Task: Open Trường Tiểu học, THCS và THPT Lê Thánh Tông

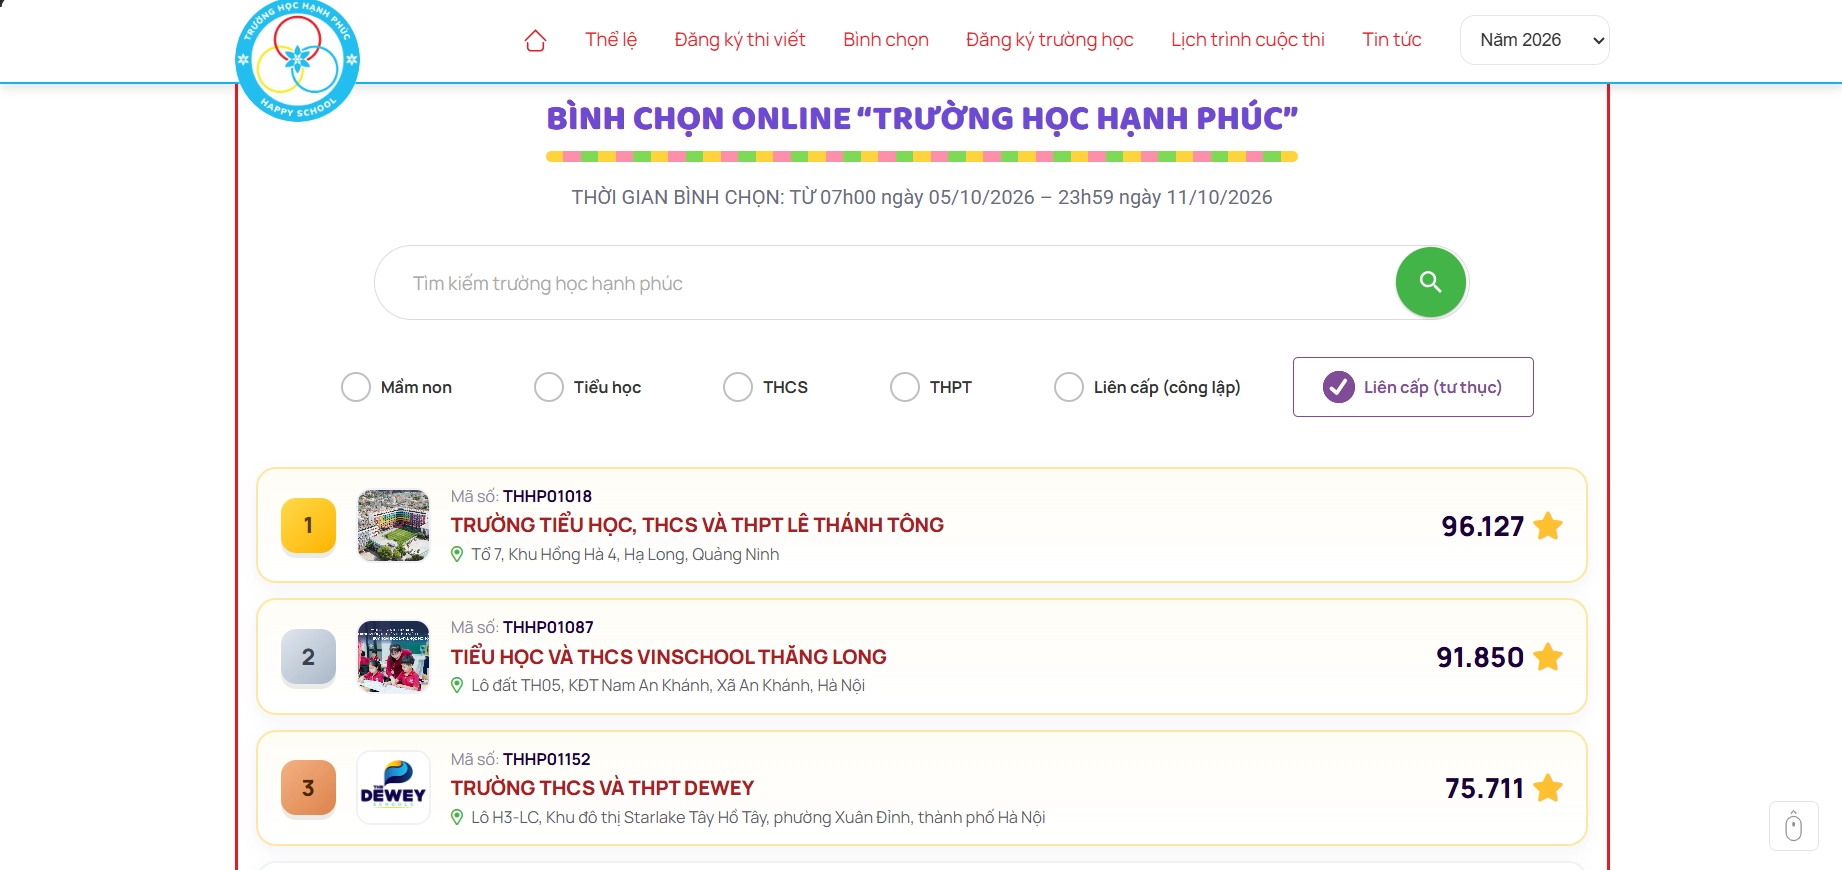Action: tap(697, 525)
